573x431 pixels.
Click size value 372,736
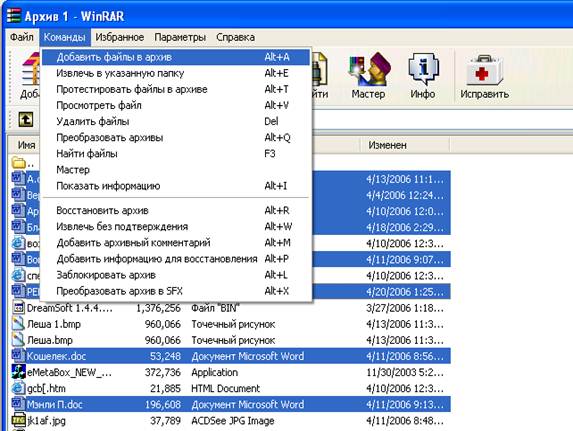(x=163, y=373)
